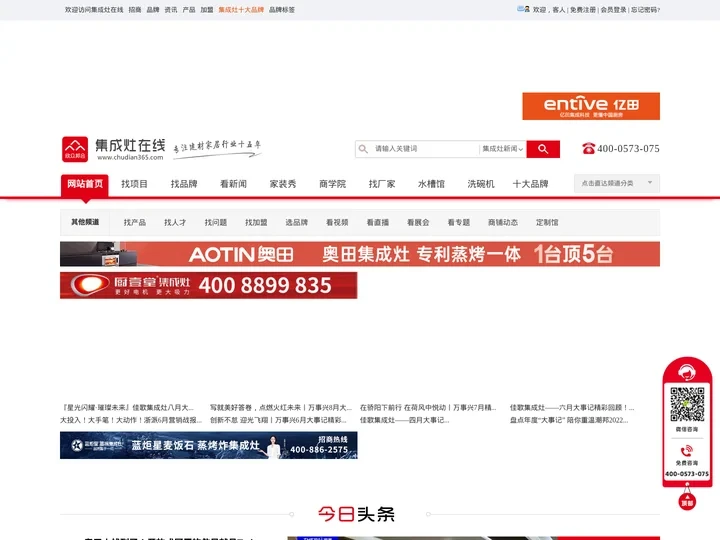Select the 网站首页 nav tab
This screenshot has width=720, height=540.
(x=85, y=184)
